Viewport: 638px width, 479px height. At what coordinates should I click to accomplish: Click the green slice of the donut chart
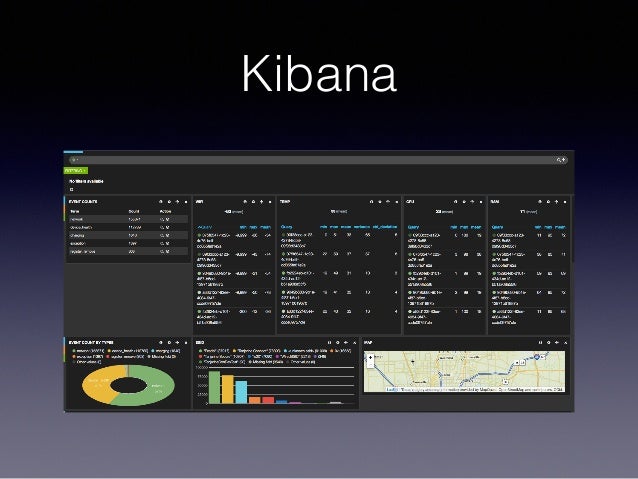point(158,387)
